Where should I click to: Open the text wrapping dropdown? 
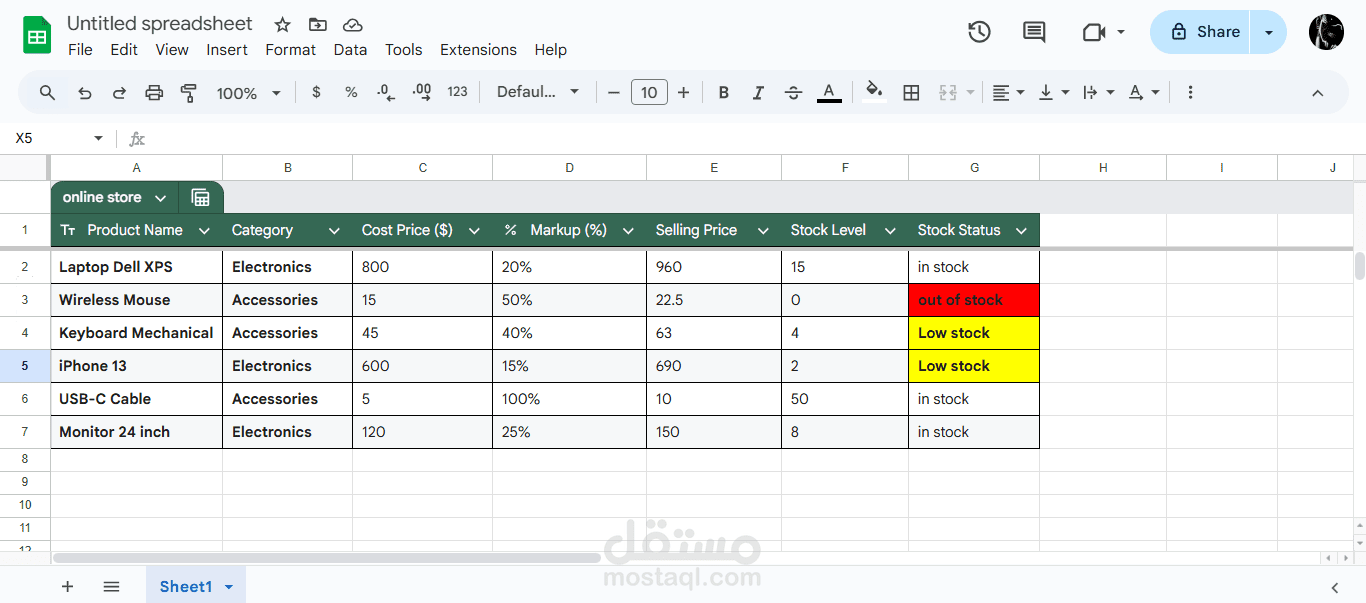(x=1098, y=92)
